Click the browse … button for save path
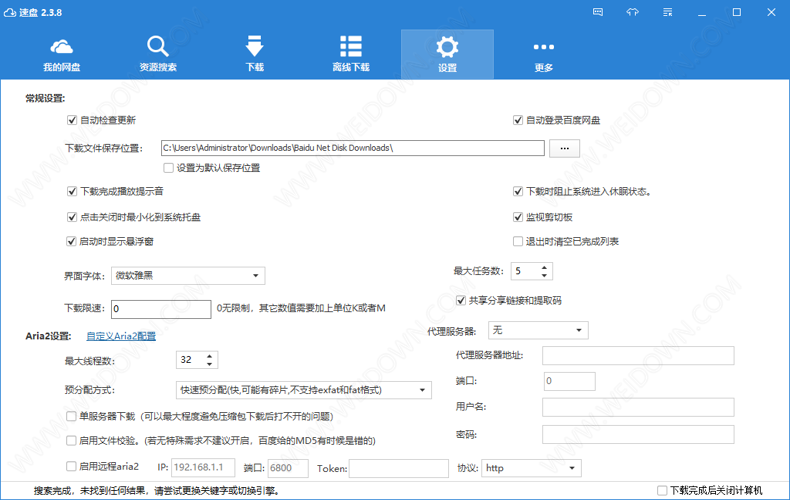 (x=564, y=148)
